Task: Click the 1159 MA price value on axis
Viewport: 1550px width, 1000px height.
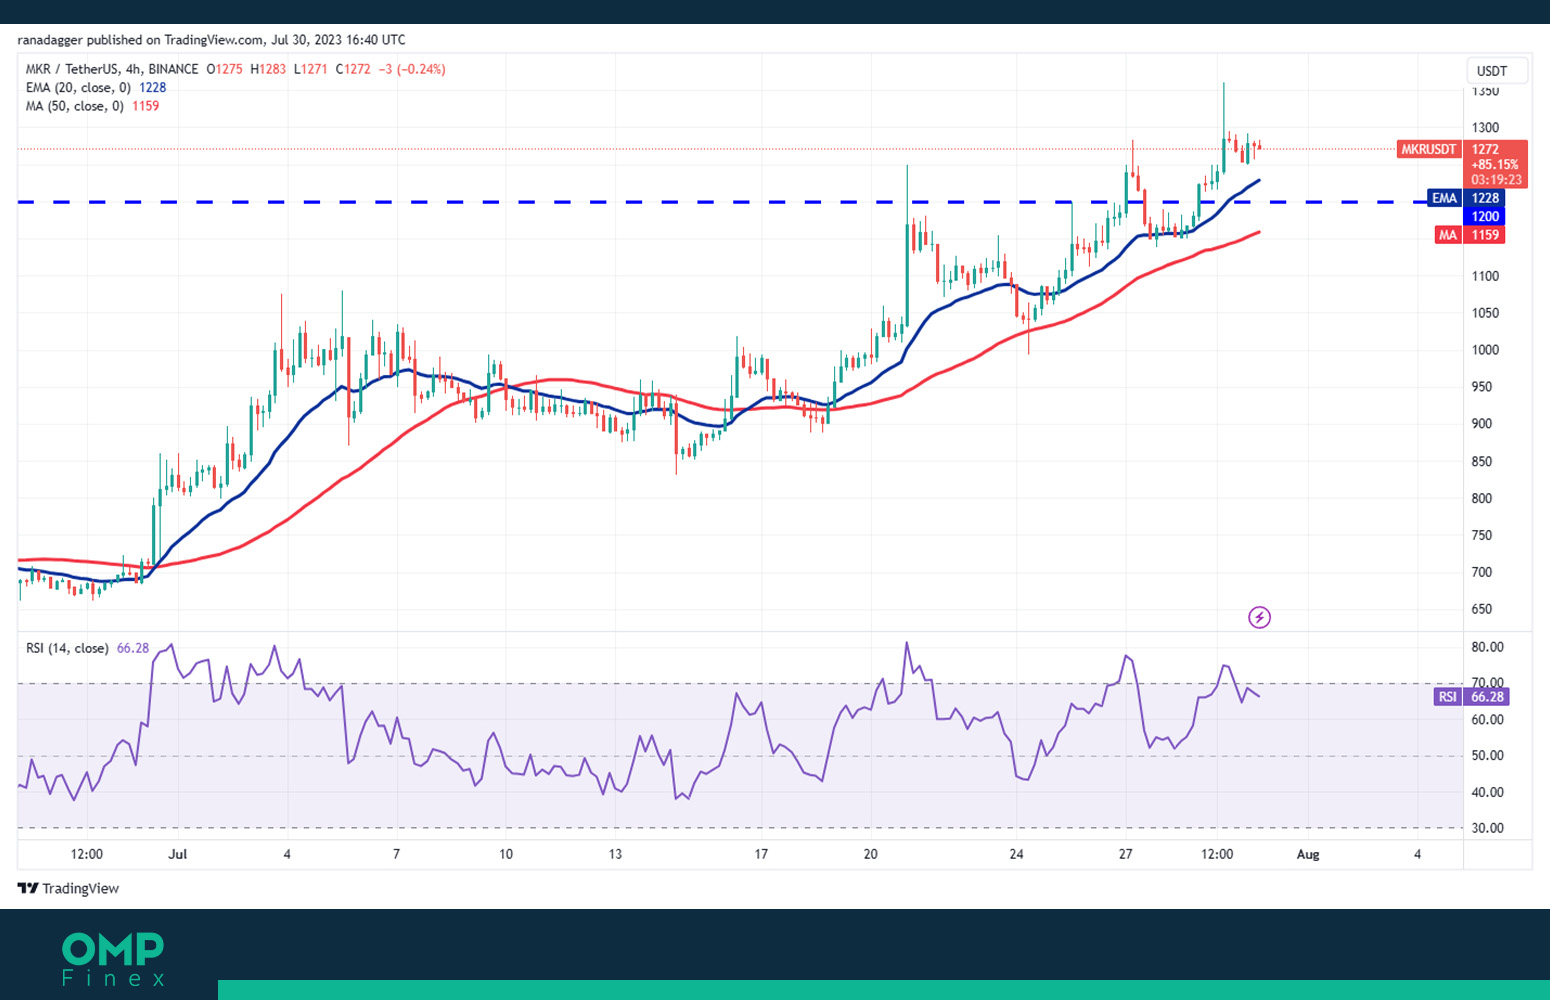Action: click(1485, 235)
